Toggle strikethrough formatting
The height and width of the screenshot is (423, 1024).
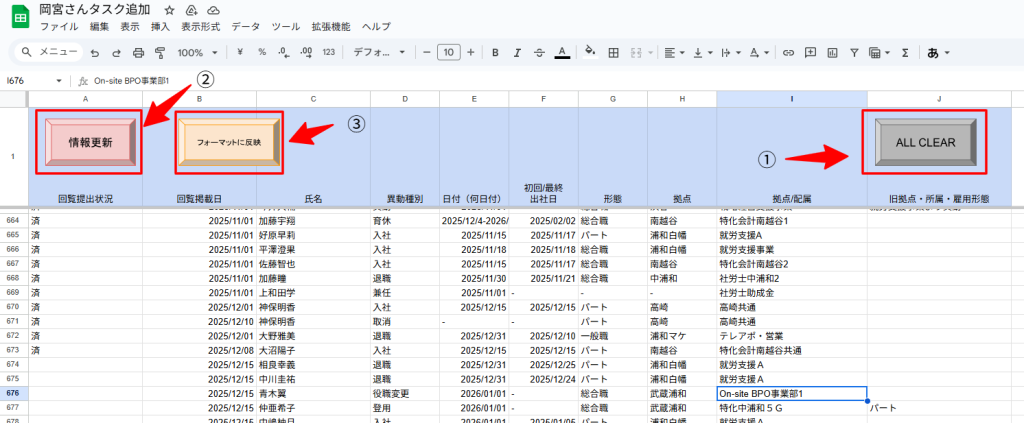coord(539,52)
